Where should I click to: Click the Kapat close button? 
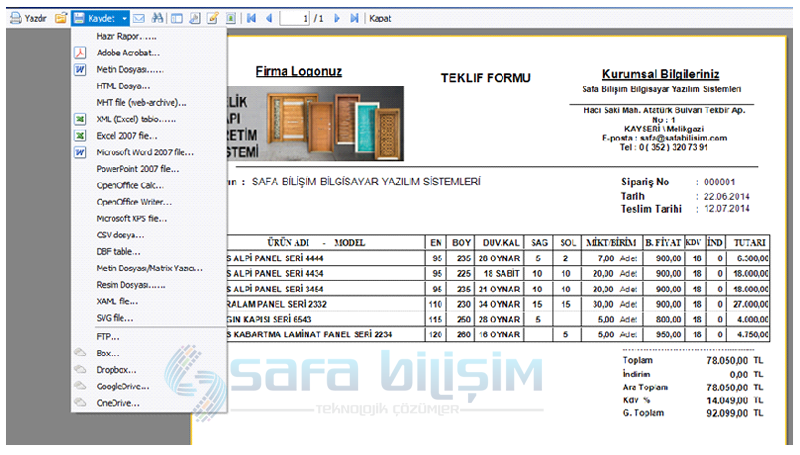tap(380, 18)
